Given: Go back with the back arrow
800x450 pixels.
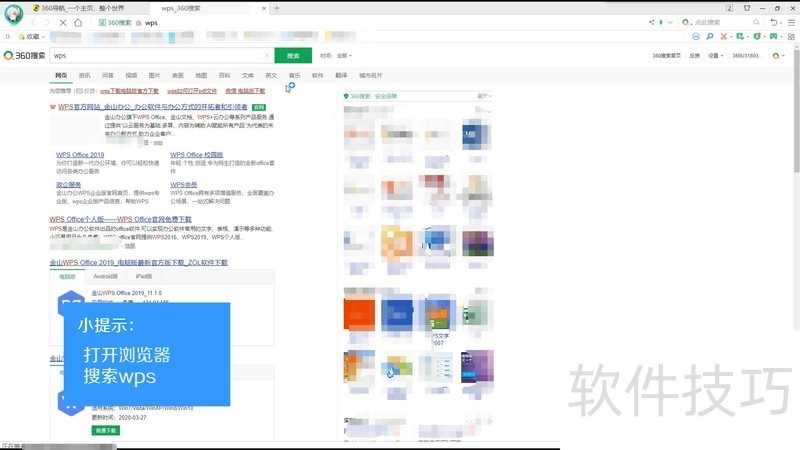Looking at the screenshot, I should click(34, 22).
